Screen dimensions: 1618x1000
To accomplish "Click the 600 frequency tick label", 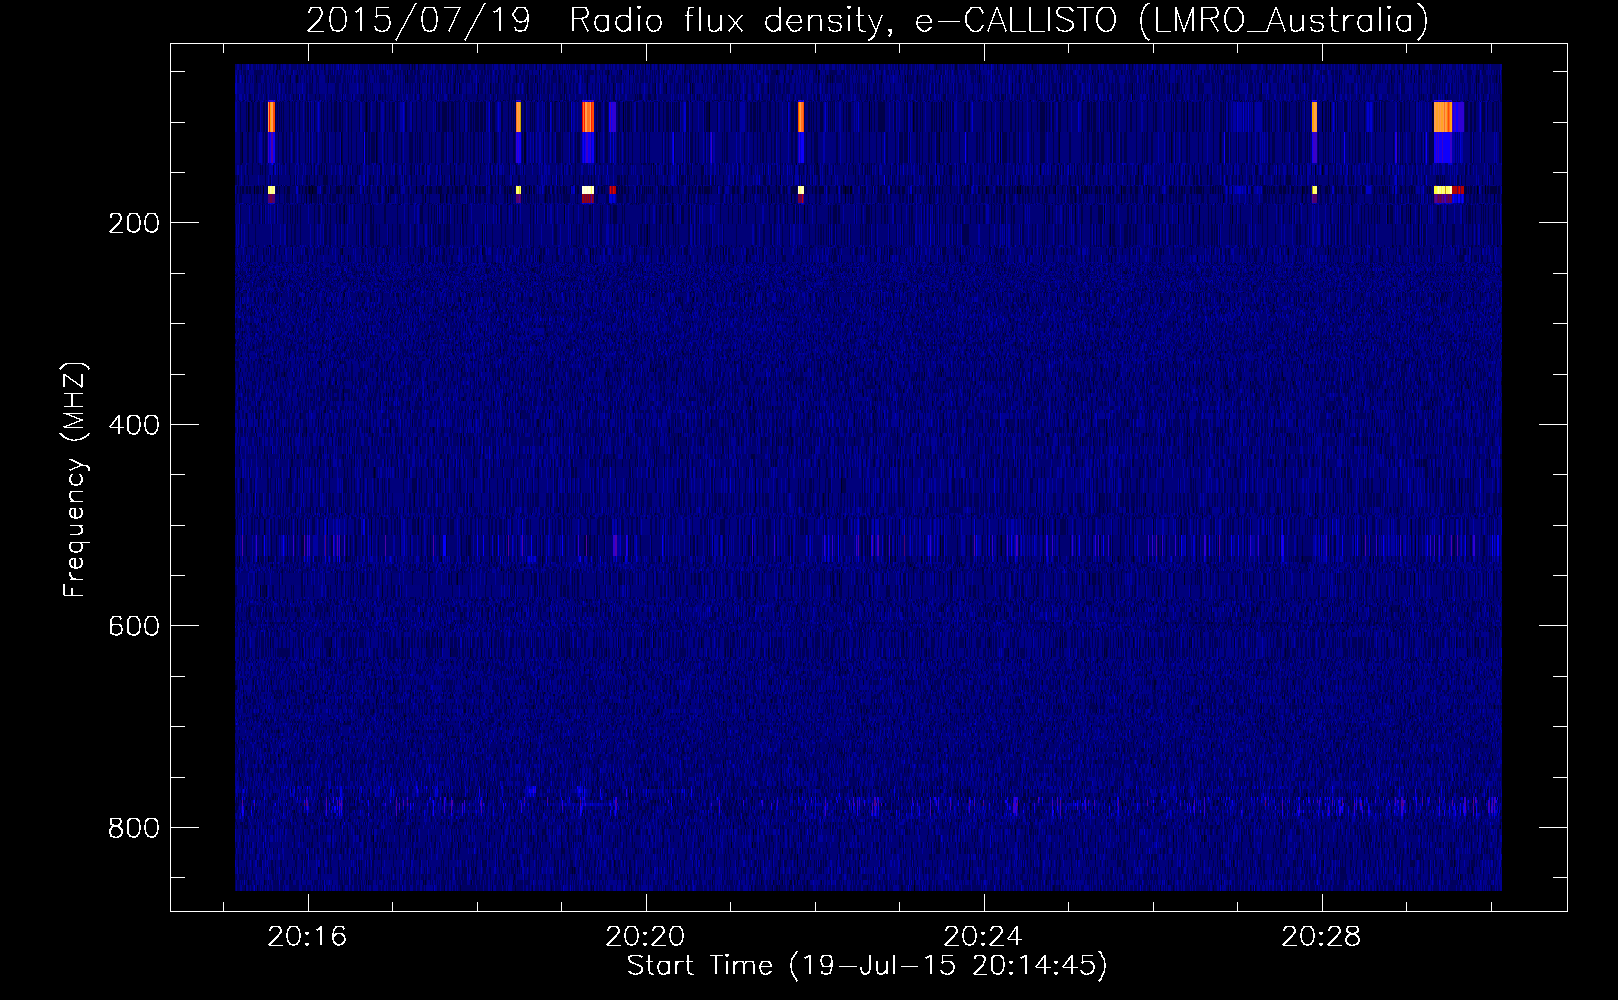I will pos(133,626).
